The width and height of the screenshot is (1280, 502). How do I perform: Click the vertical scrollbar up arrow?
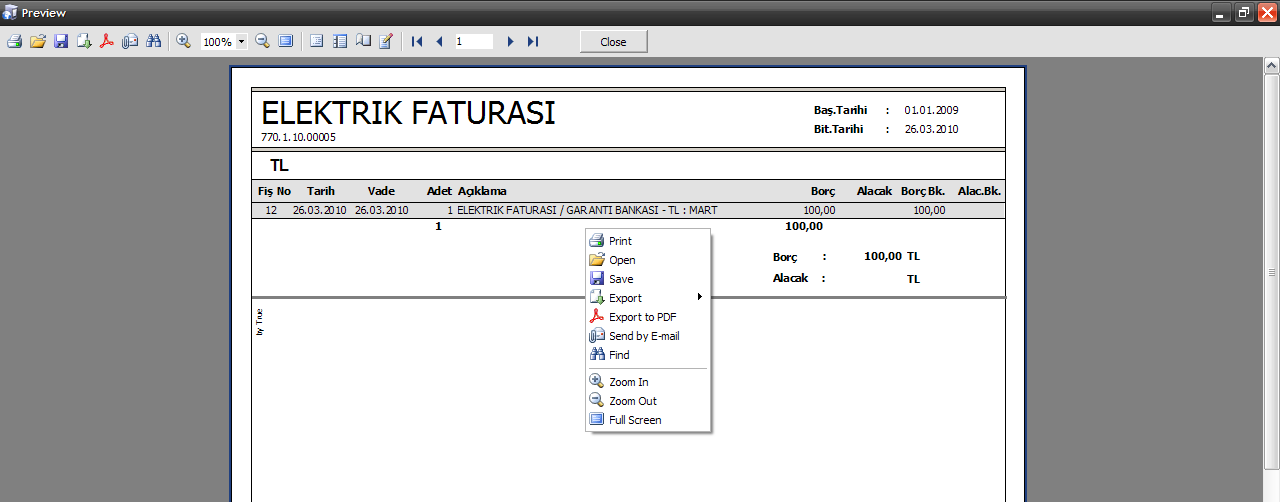click(x=1272, y=65)
